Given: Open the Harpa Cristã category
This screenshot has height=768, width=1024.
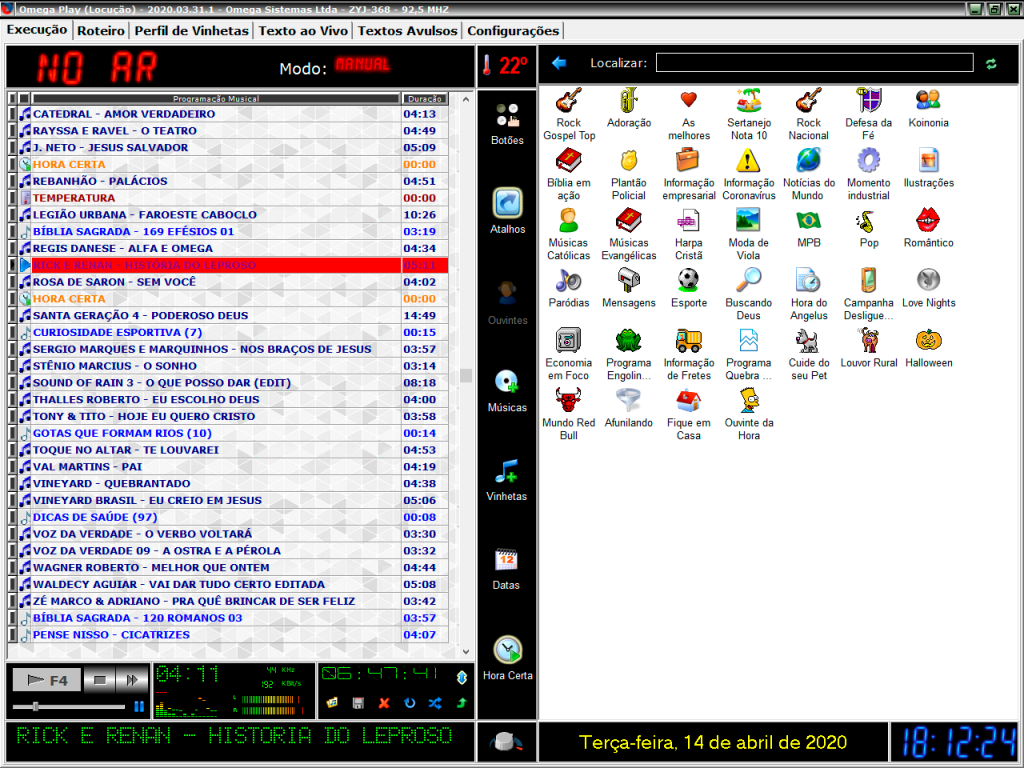Looking at the screenshot, I should pyautogui.click(x=688, y=222).
